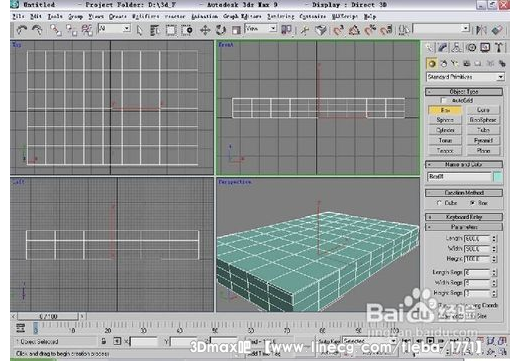Click the Length value input field

pyautogui.click(x=477, y=239)
